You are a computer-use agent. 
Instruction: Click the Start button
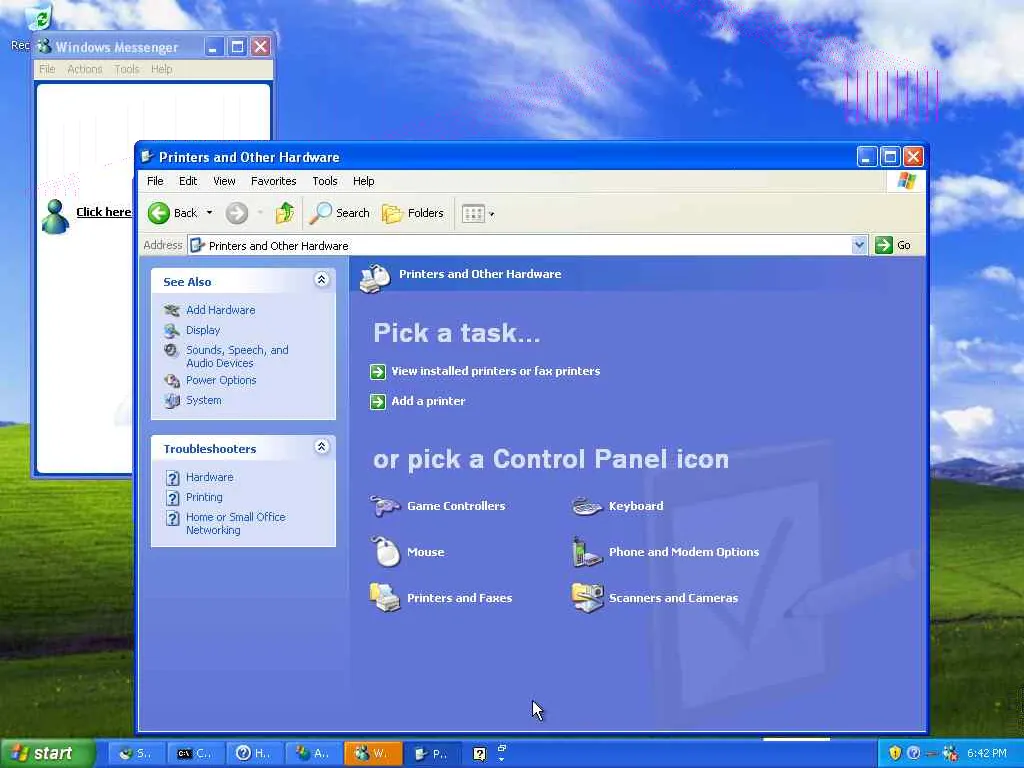click(x=47, y=754)
